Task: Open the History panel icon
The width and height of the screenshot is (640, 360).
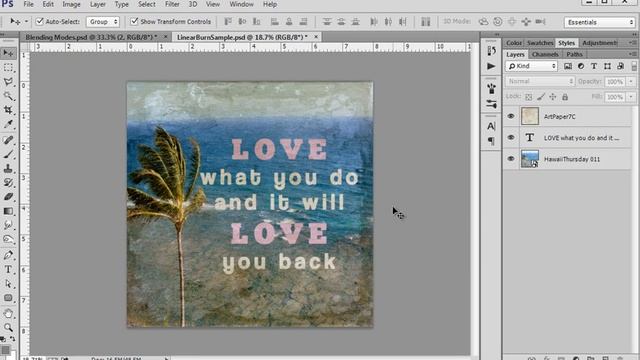Action: (x=491, y=51)
